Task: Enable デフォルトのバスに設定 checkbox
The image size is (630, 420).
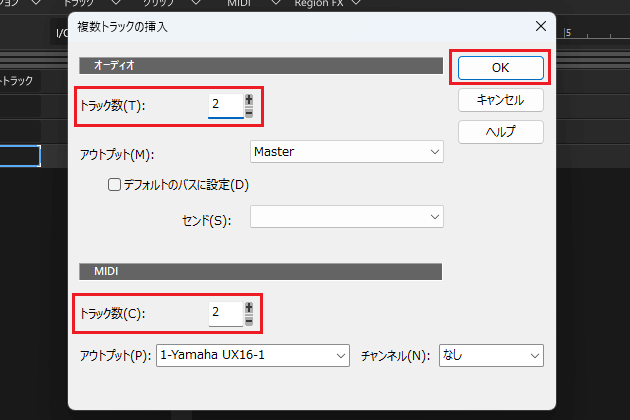Action: 115,184
